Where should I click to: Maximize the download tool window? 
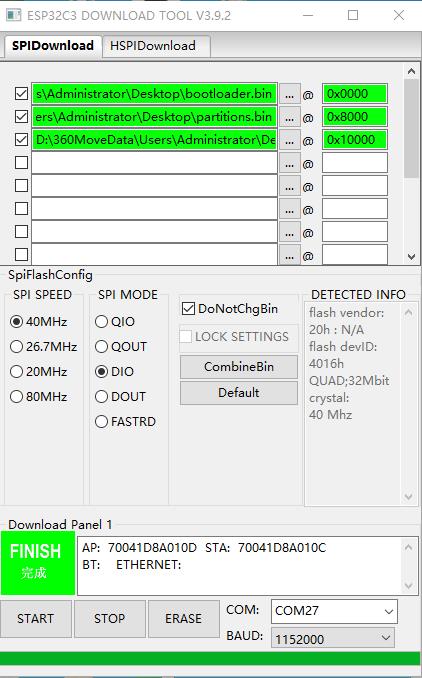point(353,15)
